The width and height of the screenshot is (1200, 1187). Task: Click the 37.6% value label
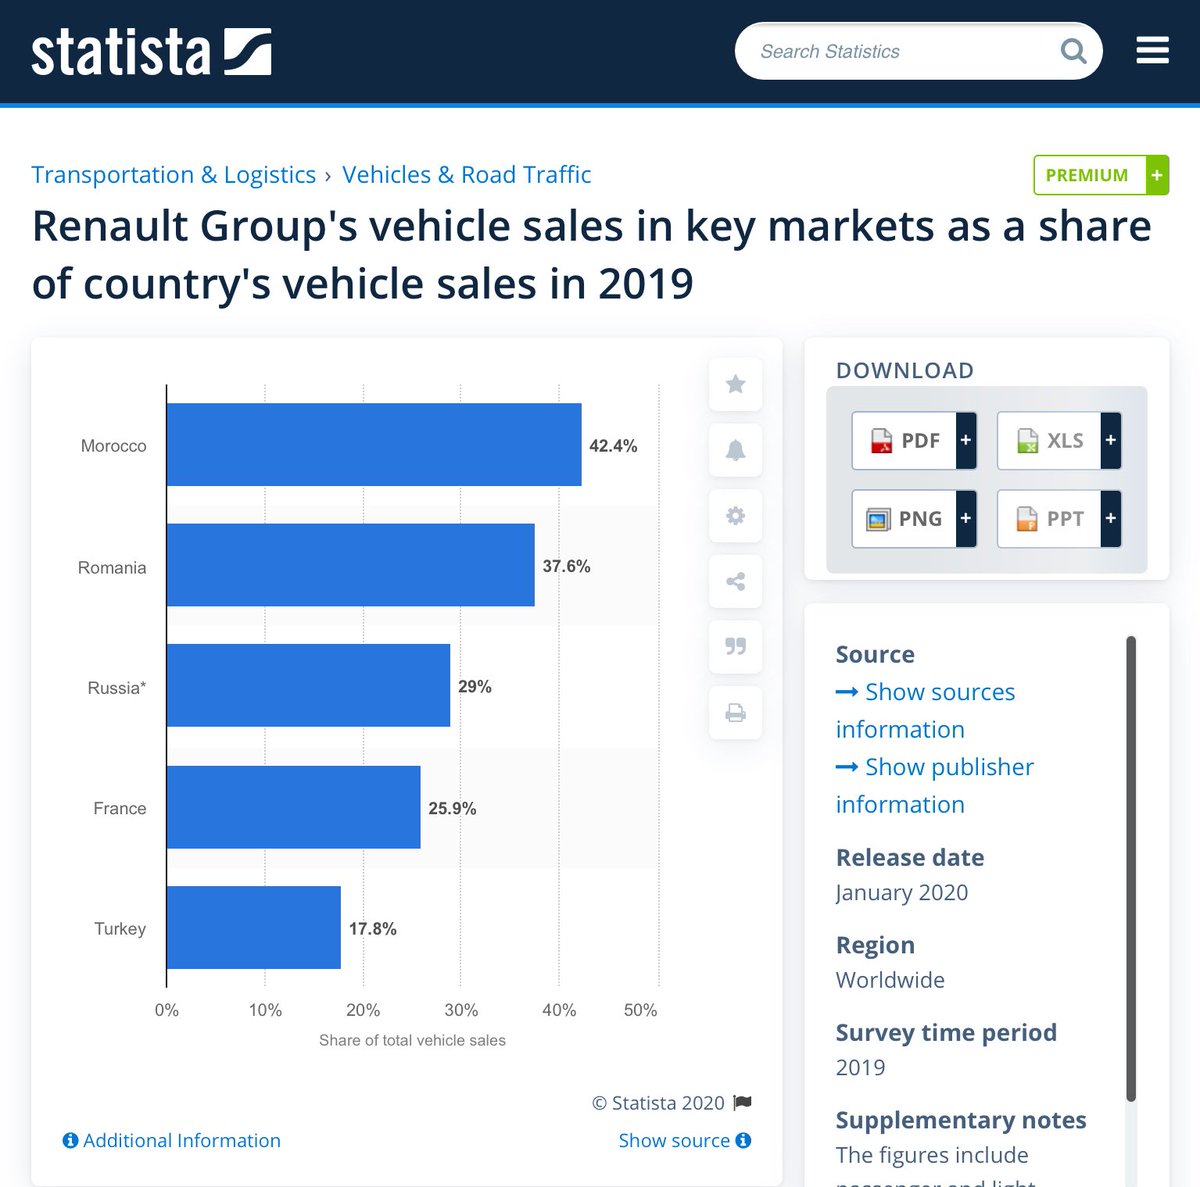[x=566, y=566]
